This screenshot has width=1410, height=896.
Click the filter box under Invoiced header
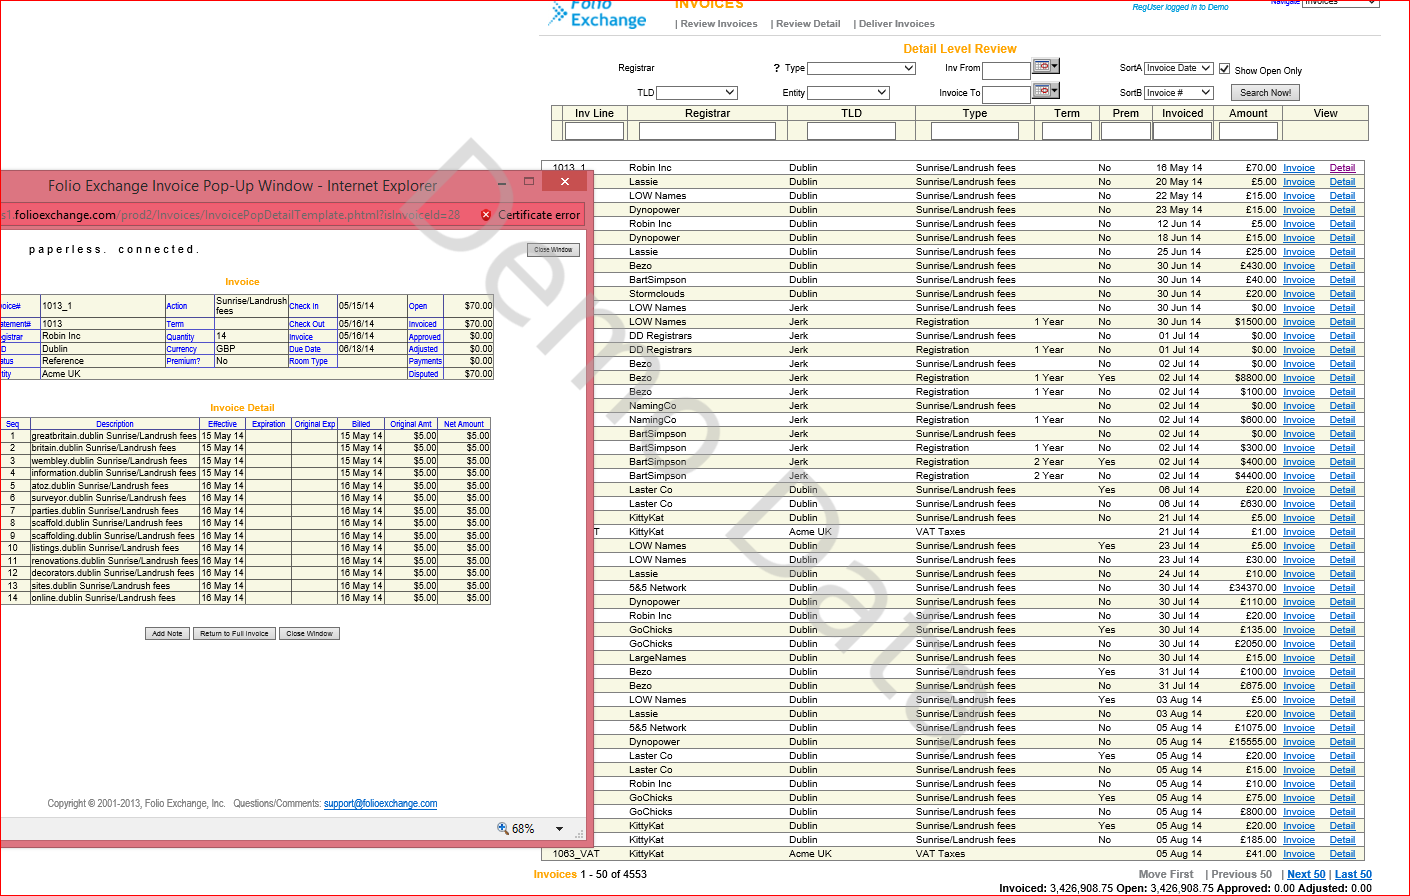(1183, 131)
